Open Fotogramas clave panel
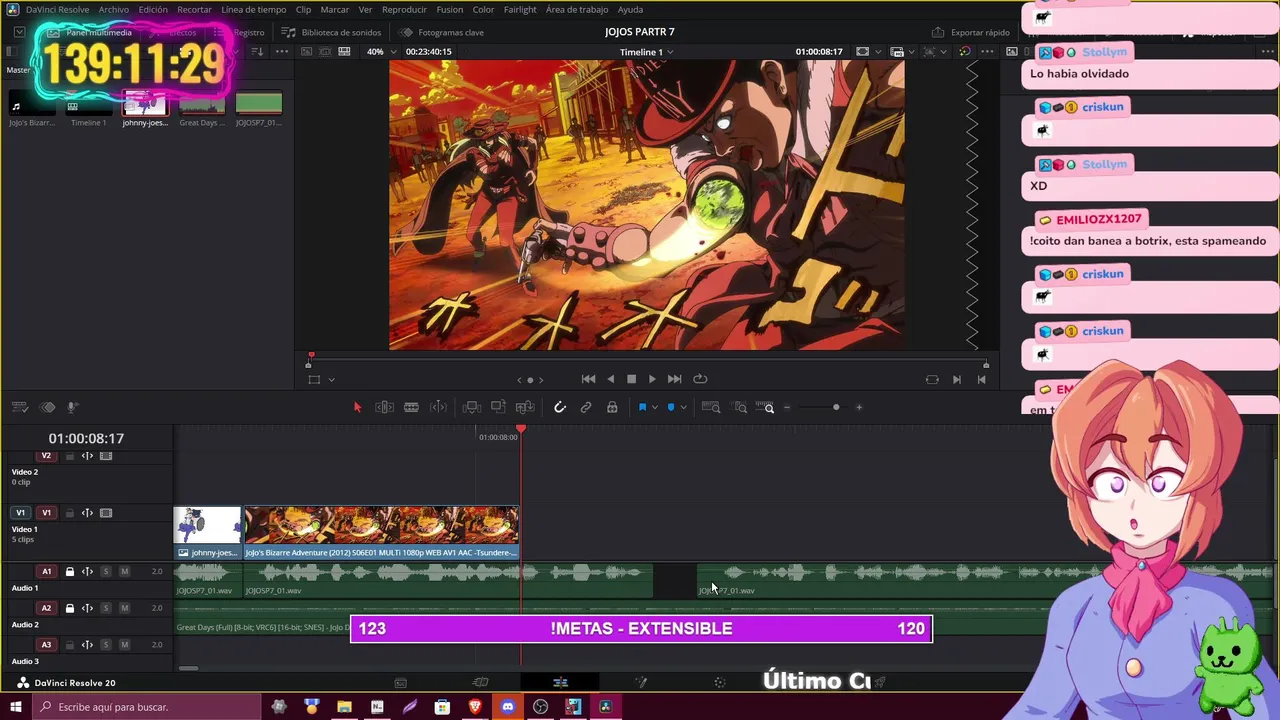The image size is (1280, 720). click(442, 32)
